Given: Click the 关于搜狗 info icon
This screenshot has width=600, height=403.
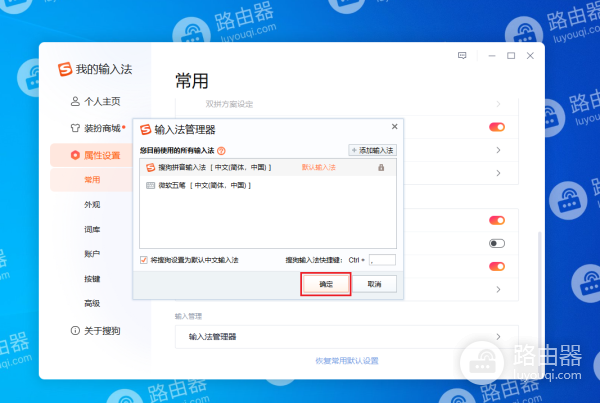Looking at the screenshot, I should [x=75, y=330].
